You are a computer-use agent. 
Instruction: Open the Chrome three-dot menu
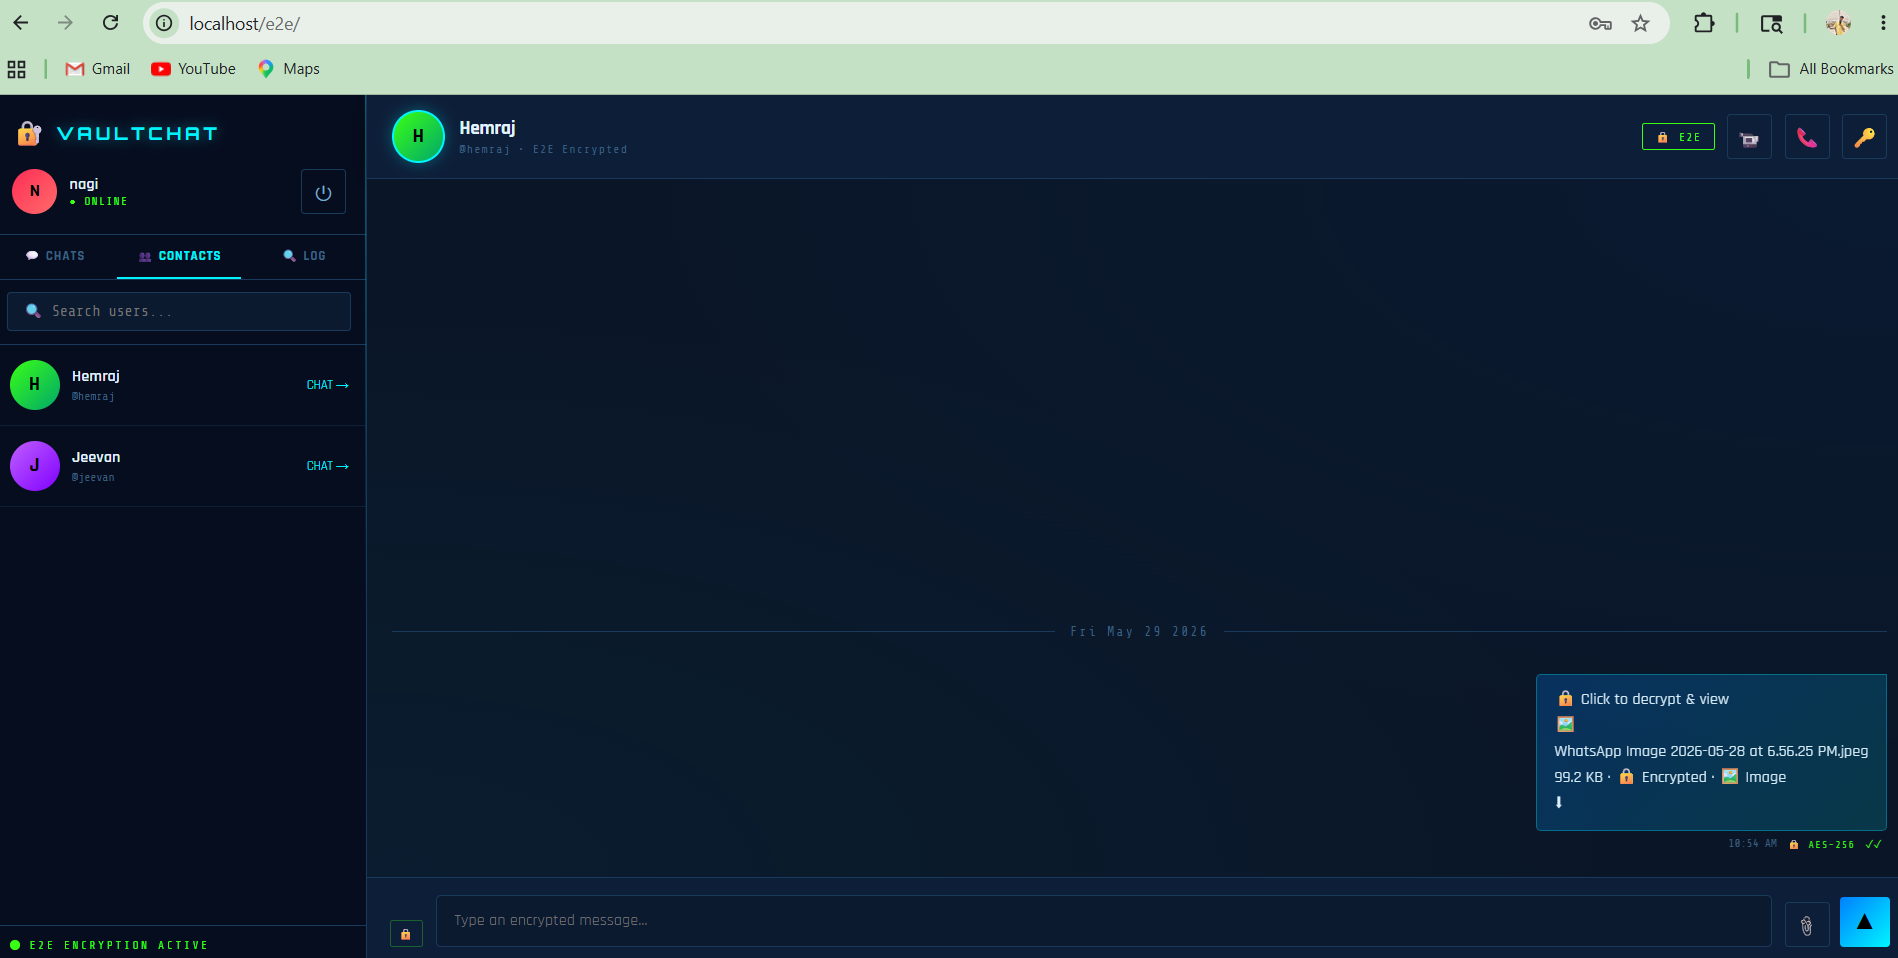point(1882,23)
